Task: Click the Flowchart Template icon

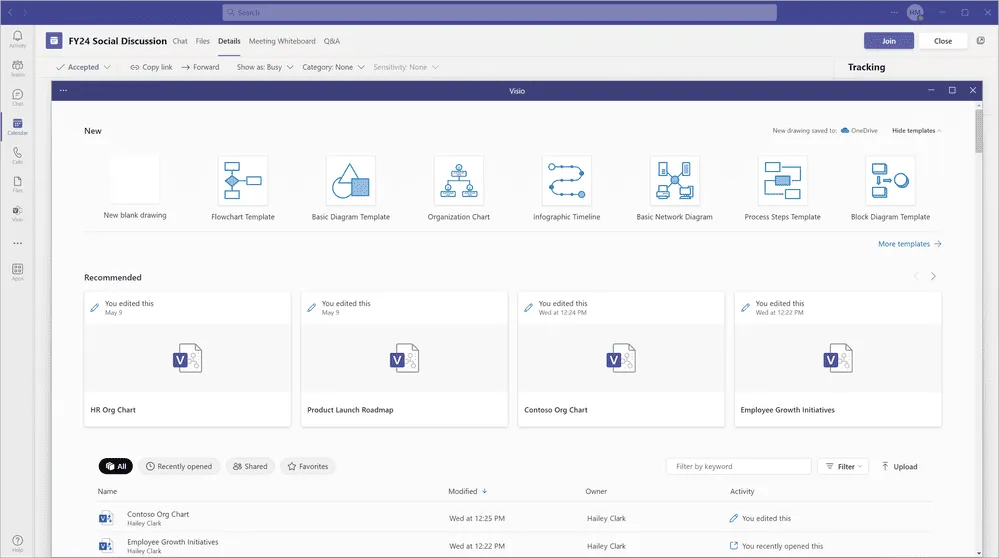Action: pos(243,181)
